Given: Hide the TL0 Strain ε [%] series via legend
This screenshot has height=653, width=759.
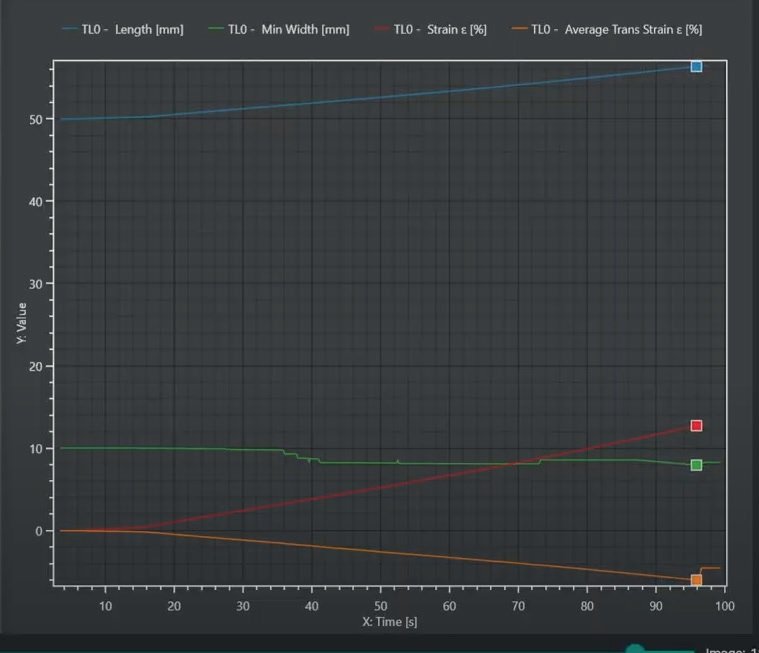Looking at the screenshot, I should click(x=430, y=30).
